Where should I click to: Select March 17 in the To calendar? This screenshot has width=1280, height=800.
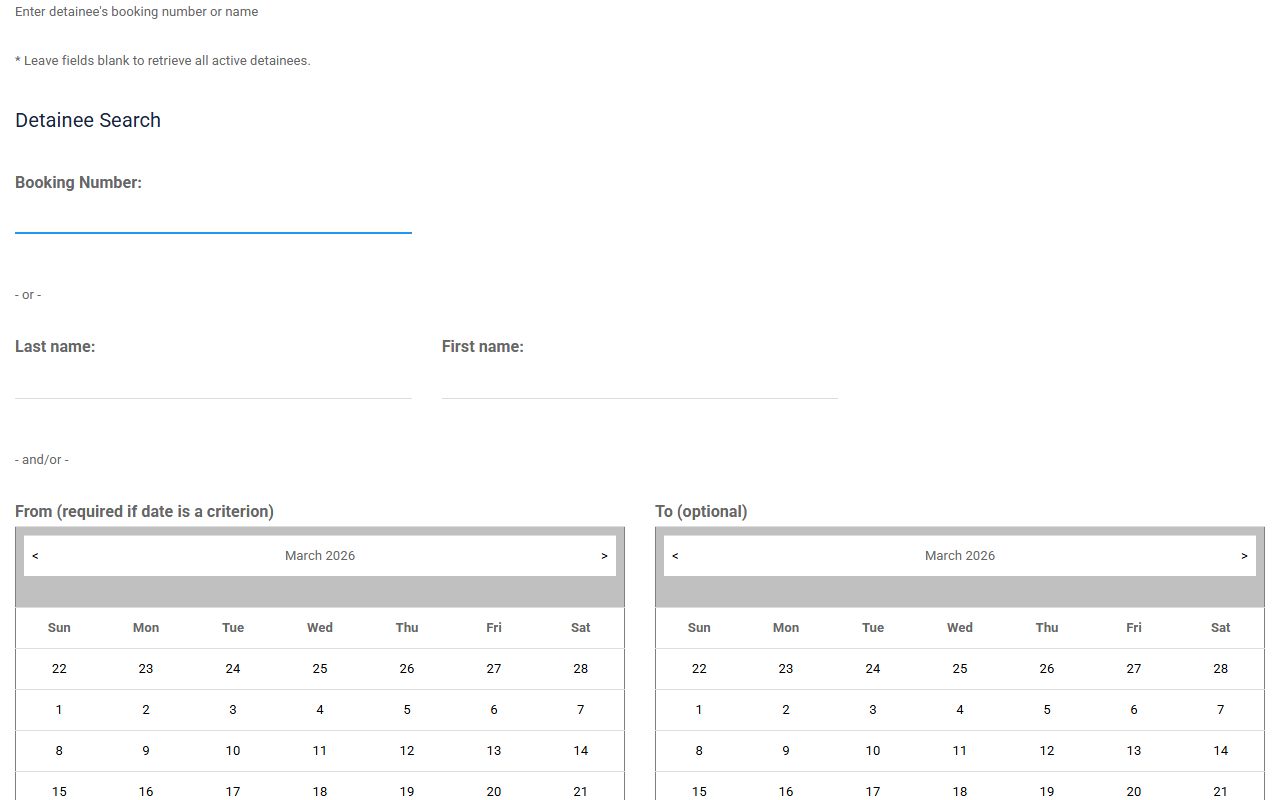[x=873, y=791]
